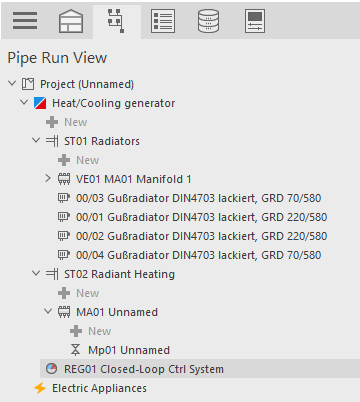Screen dimensions: 360x402
Task: Select Electric Appliances in the tree
Action: [x=99, y=388]
